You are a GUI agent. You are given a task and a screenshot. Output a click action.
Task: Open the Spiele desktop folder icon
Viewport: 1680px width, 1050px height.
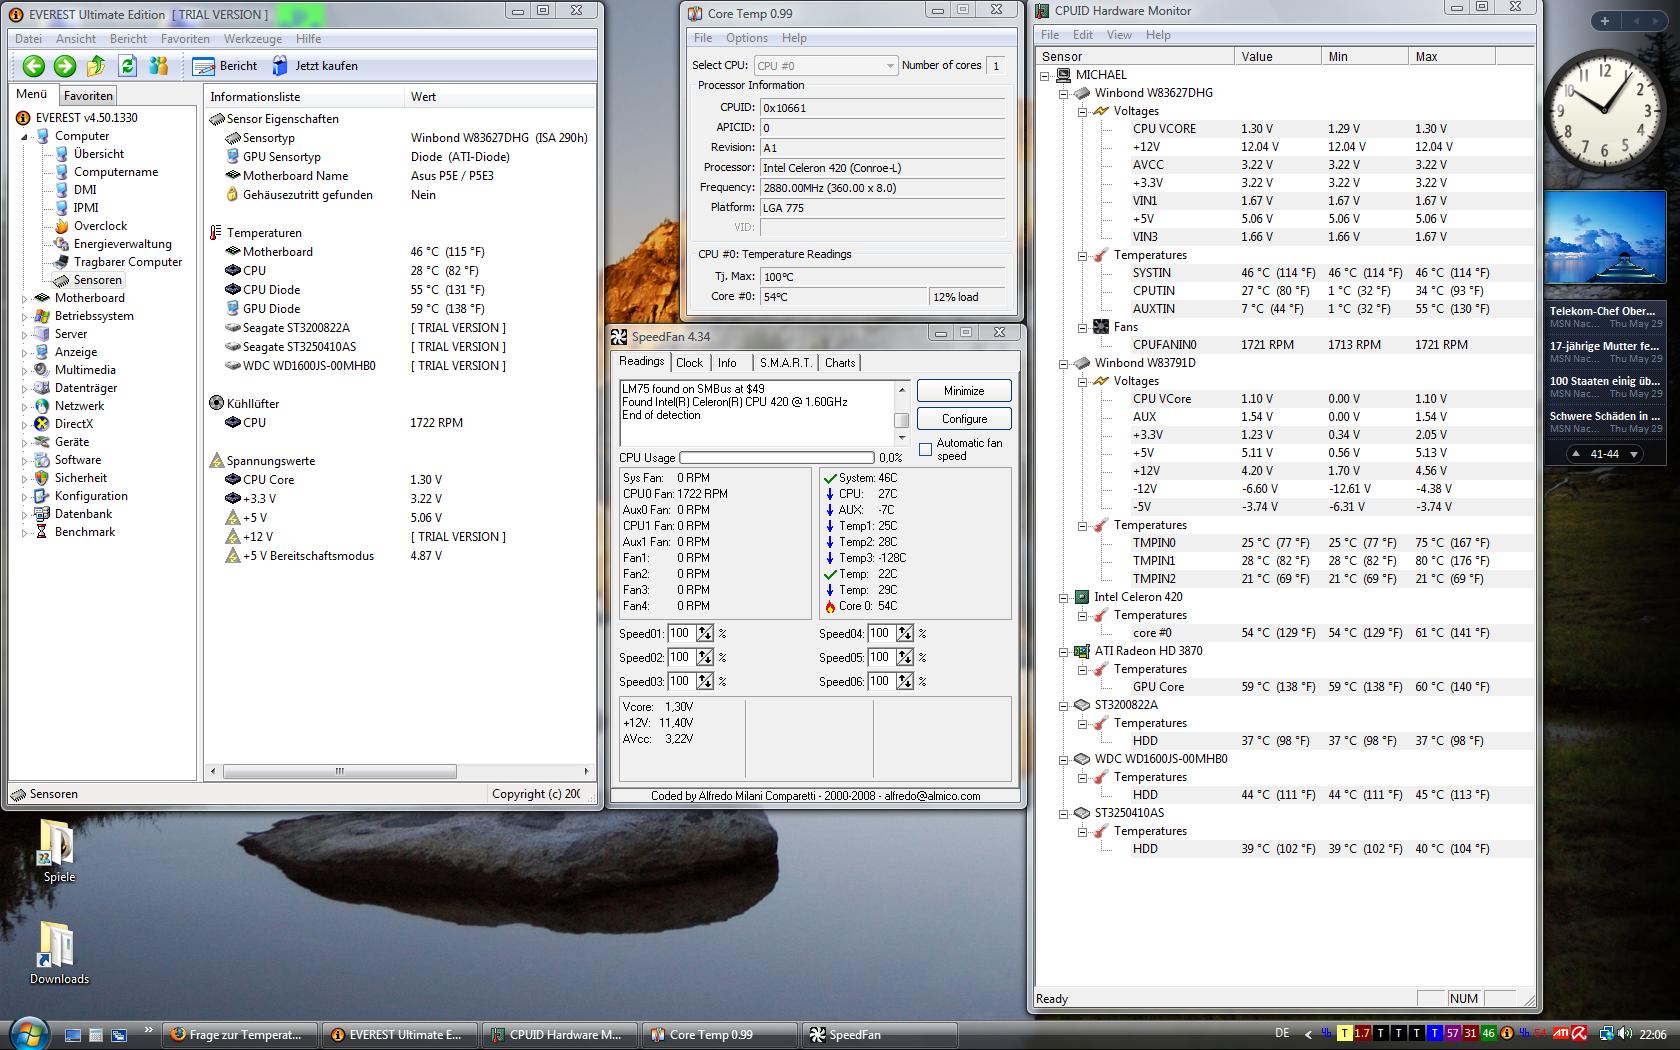tap(58, 850)
